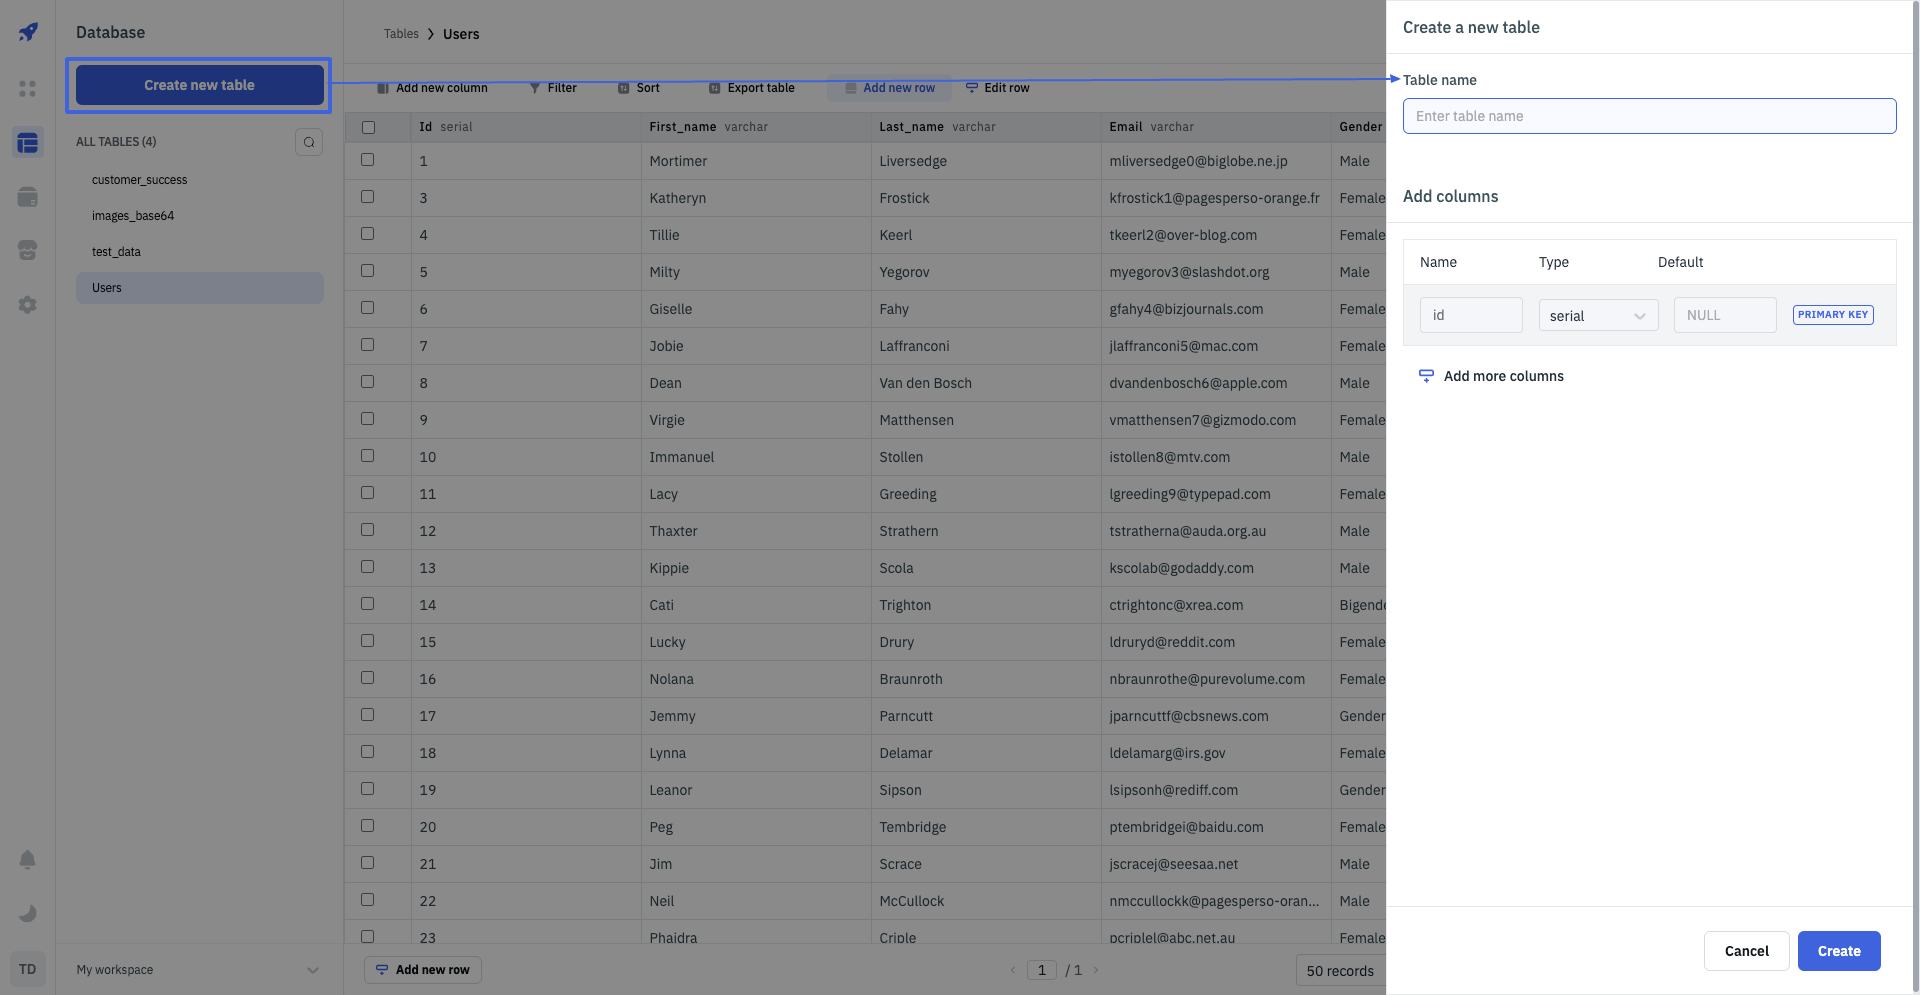Click the Create button
Image resolution: width=1920 pixels, height=995 pixels.
[x=1838, y=951]
